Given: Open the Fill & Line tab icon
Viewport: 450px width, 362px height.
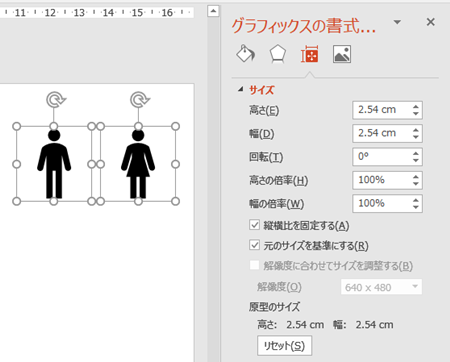Looking at the screenshot, I should click(246, 54).
